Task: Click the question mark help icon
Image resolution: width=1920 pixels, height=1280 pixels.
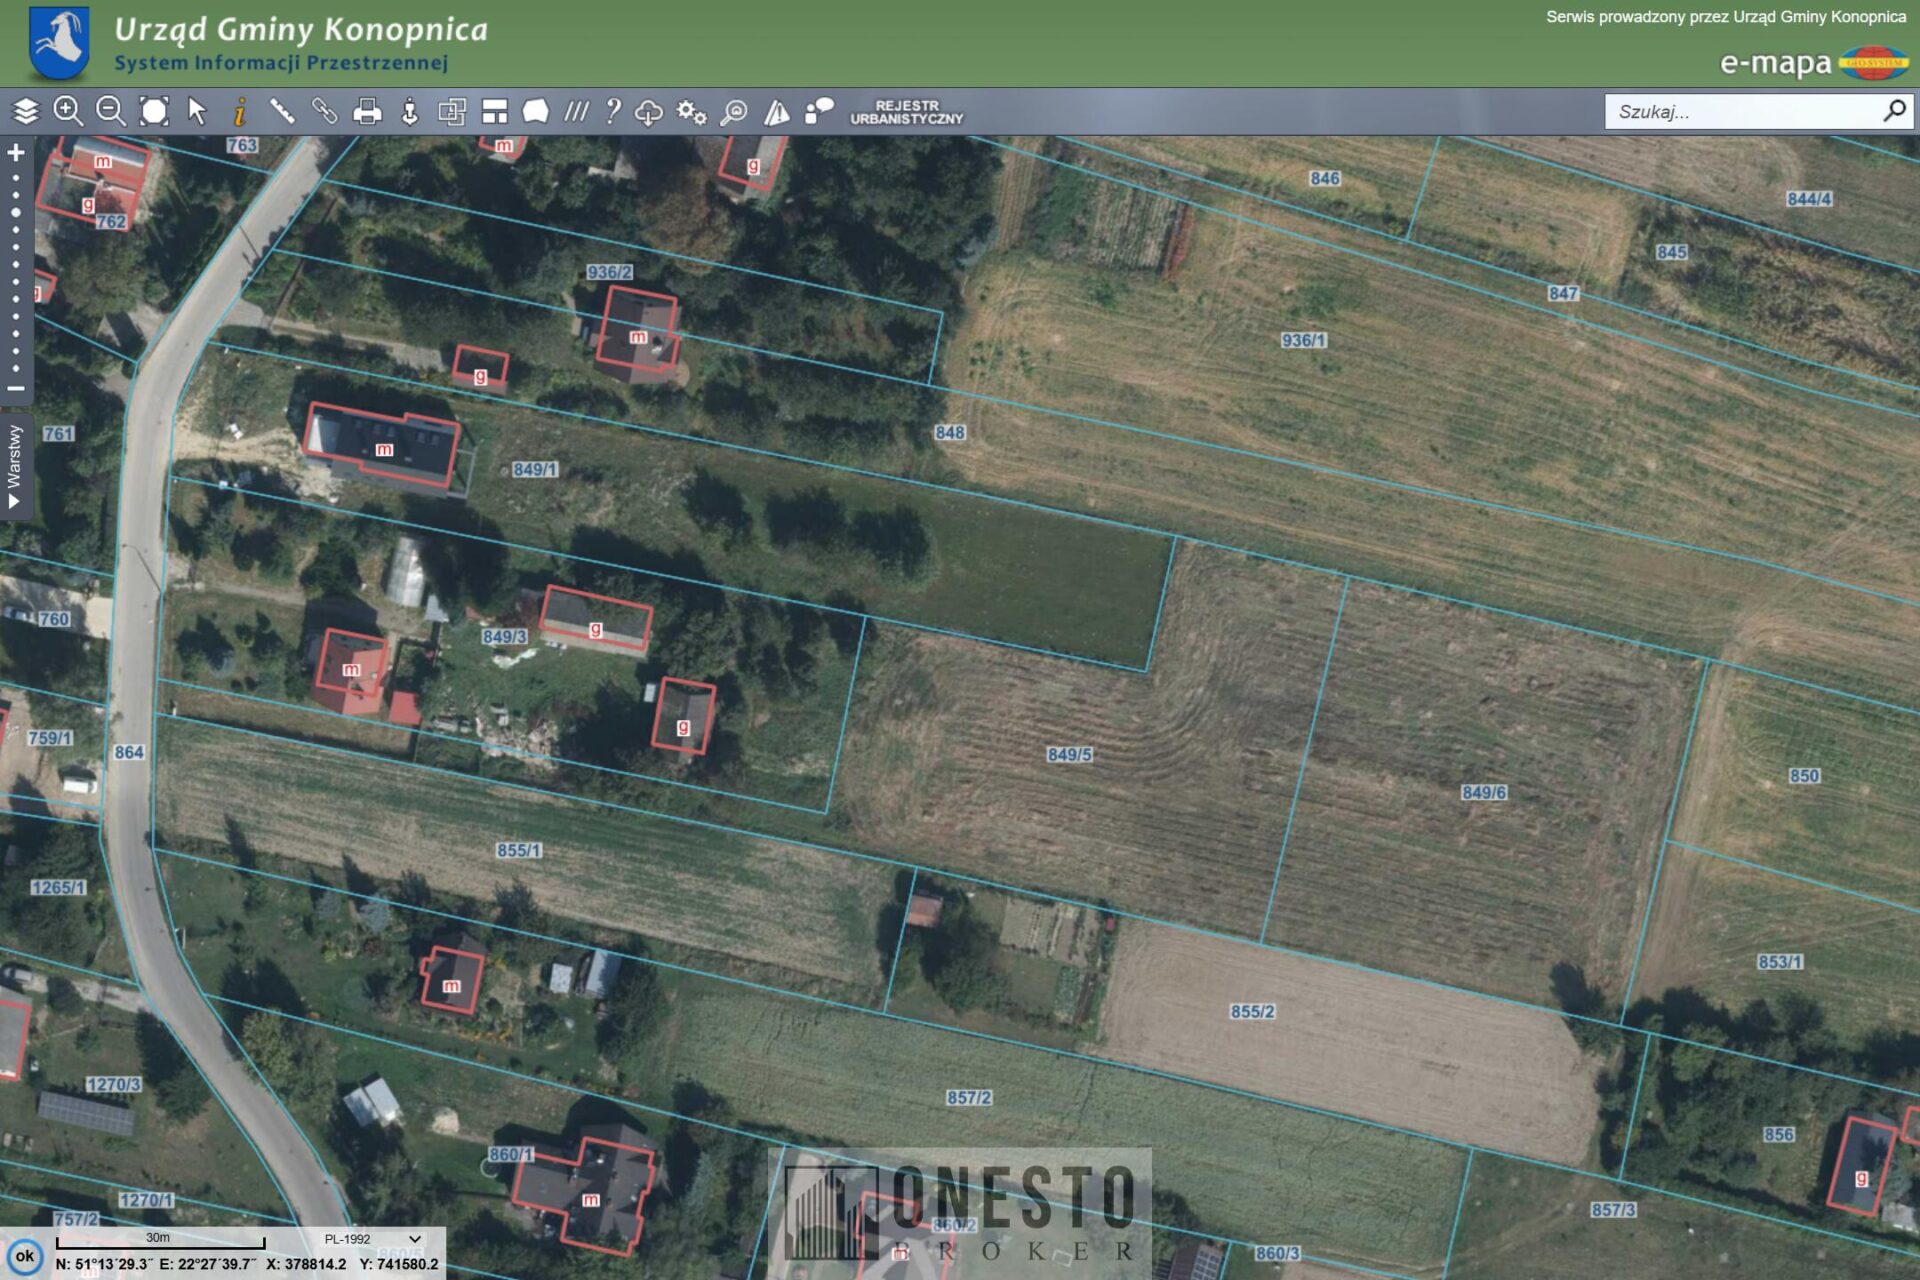Action: coord(613,111)
